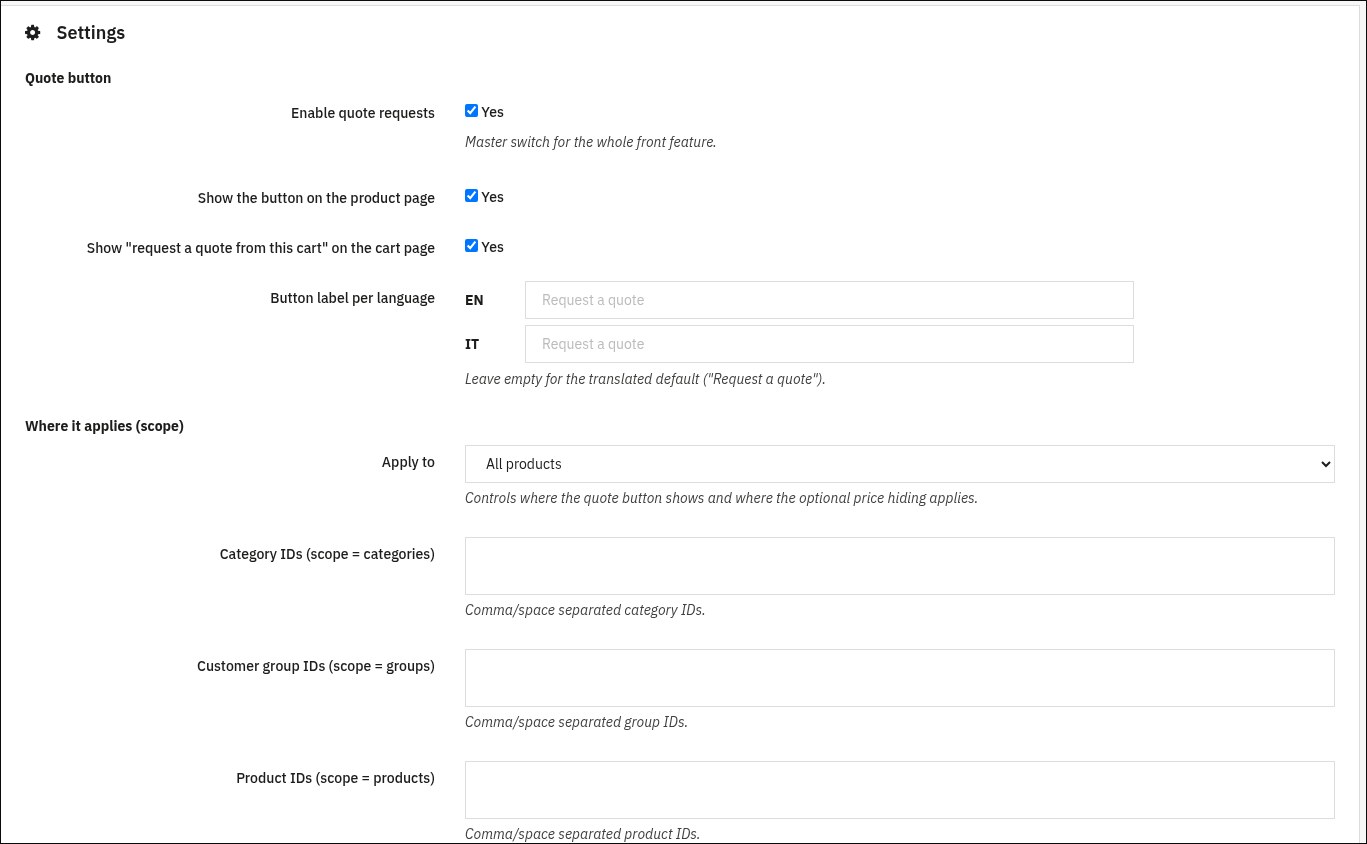Viewport: 1367px width, 844px height.
Task: Click the Master switch help text
Action: (590, 142)
